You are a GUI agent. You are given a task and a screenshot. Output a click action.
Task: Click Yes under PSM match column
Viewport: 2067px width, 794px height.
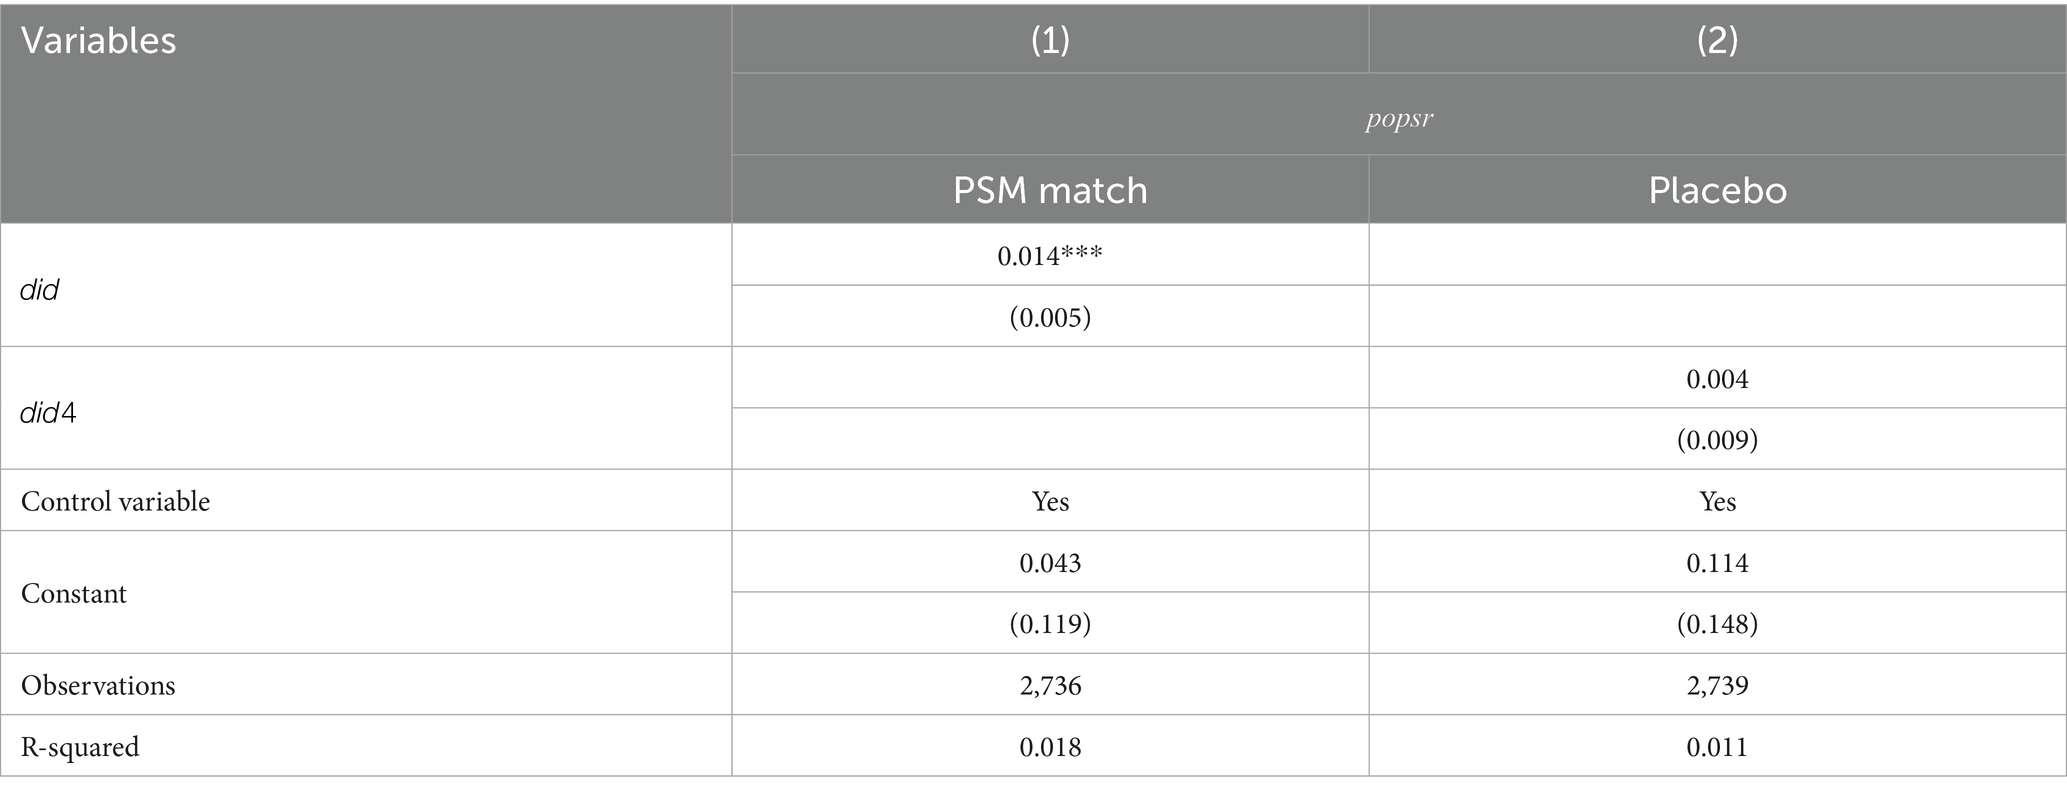[1050, 501]
